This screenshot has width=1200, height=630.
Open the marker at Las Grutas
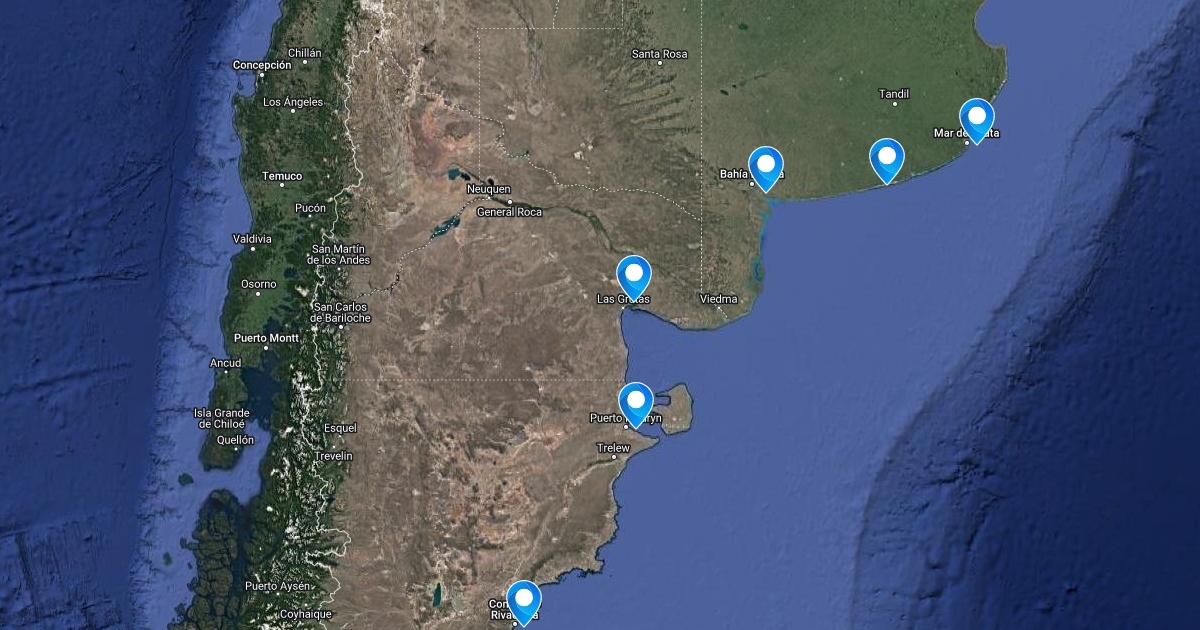click(x=634, y=276)
